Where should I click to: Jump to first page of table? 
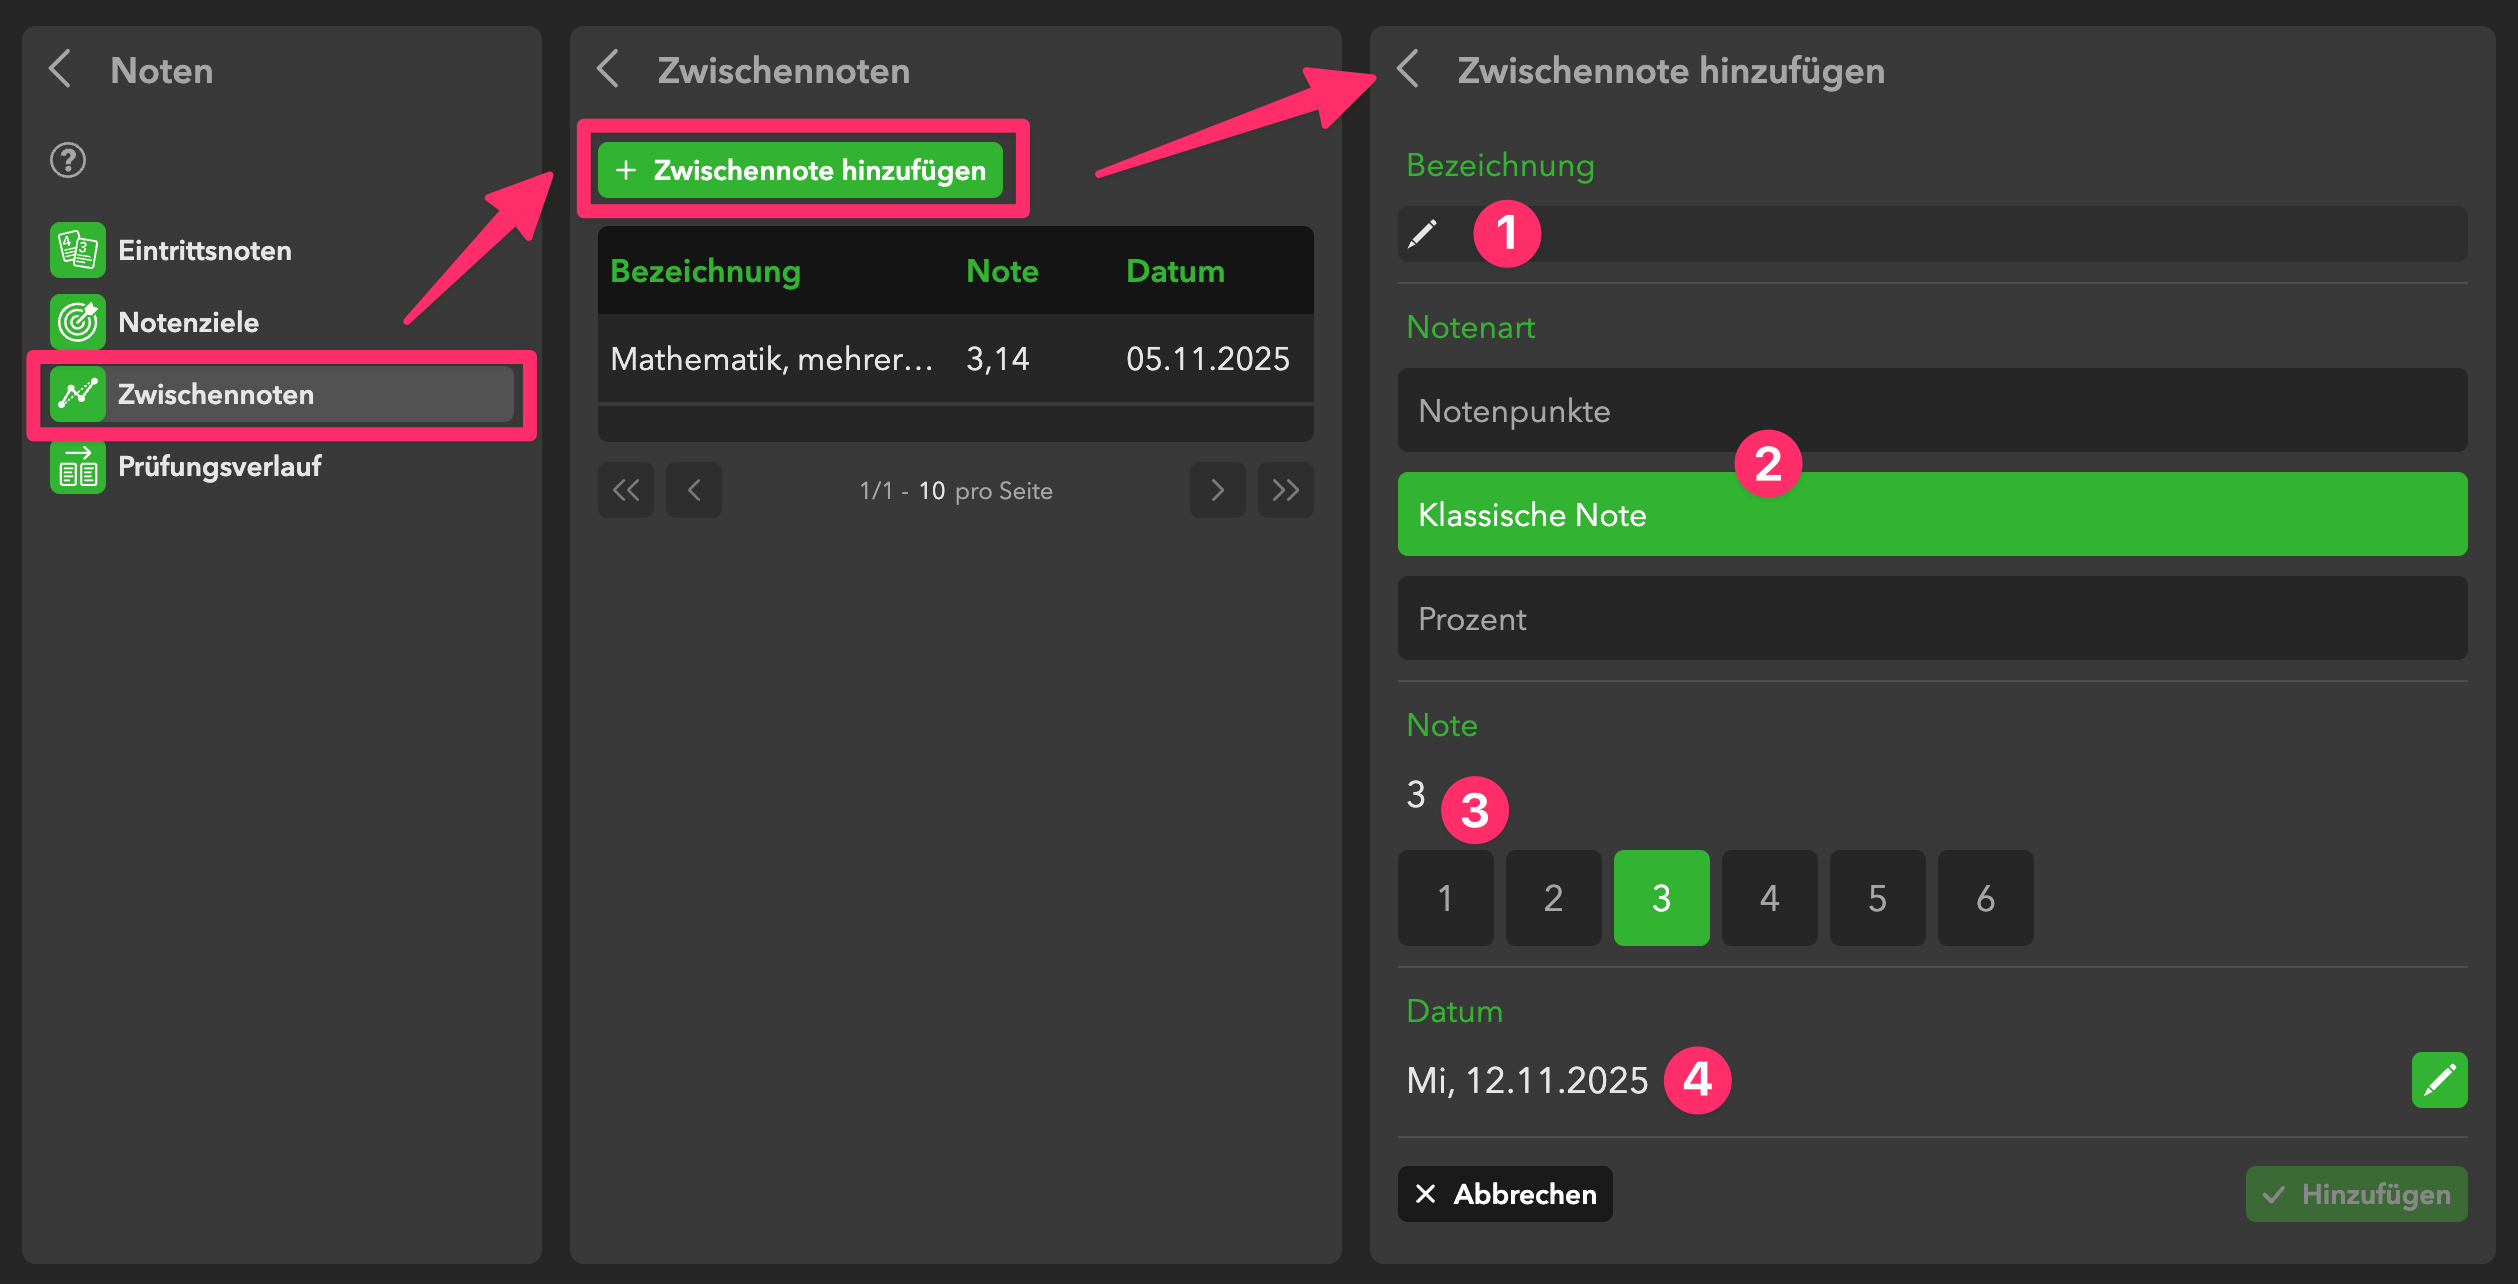pyautogui.click(x=626, y=490)
